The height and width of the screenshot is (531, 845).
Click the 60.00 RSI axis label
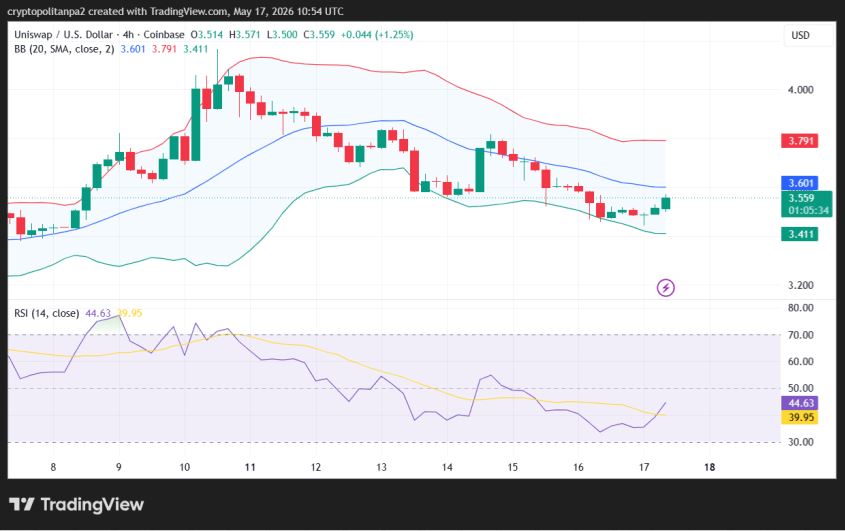(x=801, y=361)
